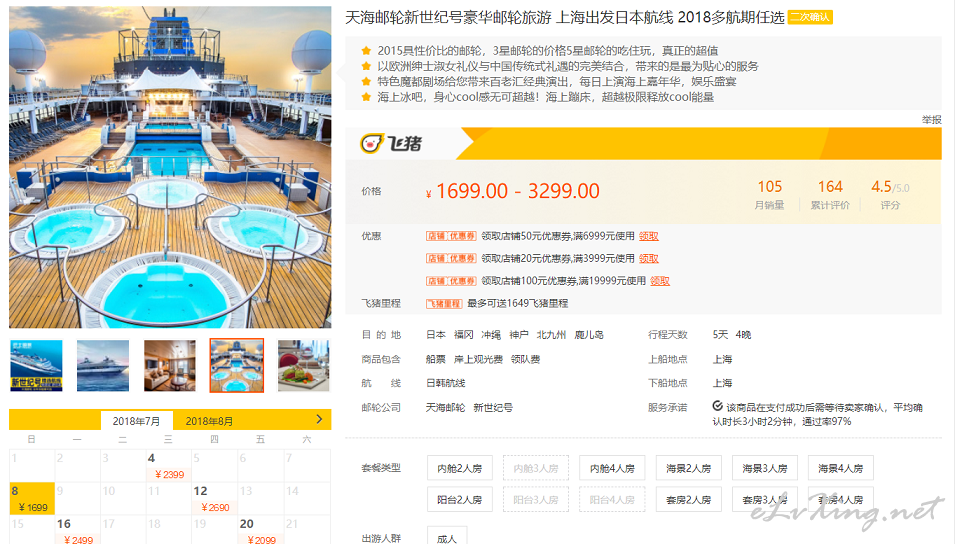Claim the 20元 coupon via 领取 link
The width and height of the screenshot is (955, 544).
(x=649, y=258)
